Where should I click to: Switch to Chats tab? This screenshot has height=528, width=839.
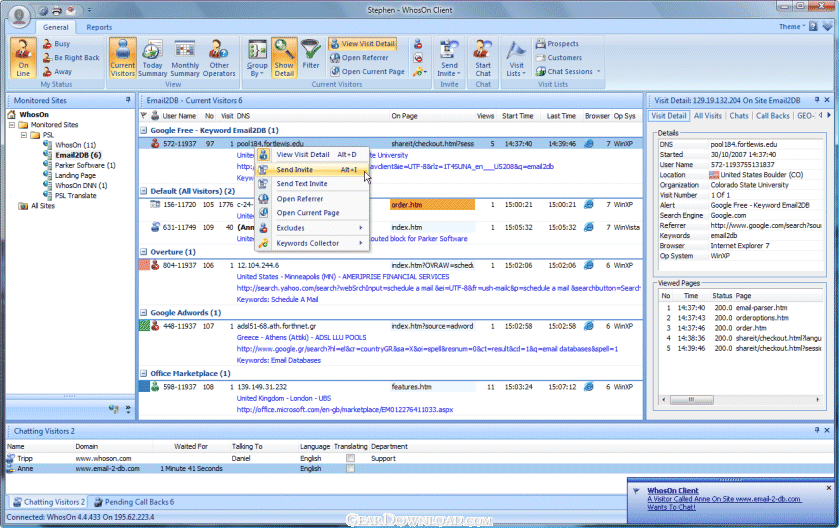[738, 116]
